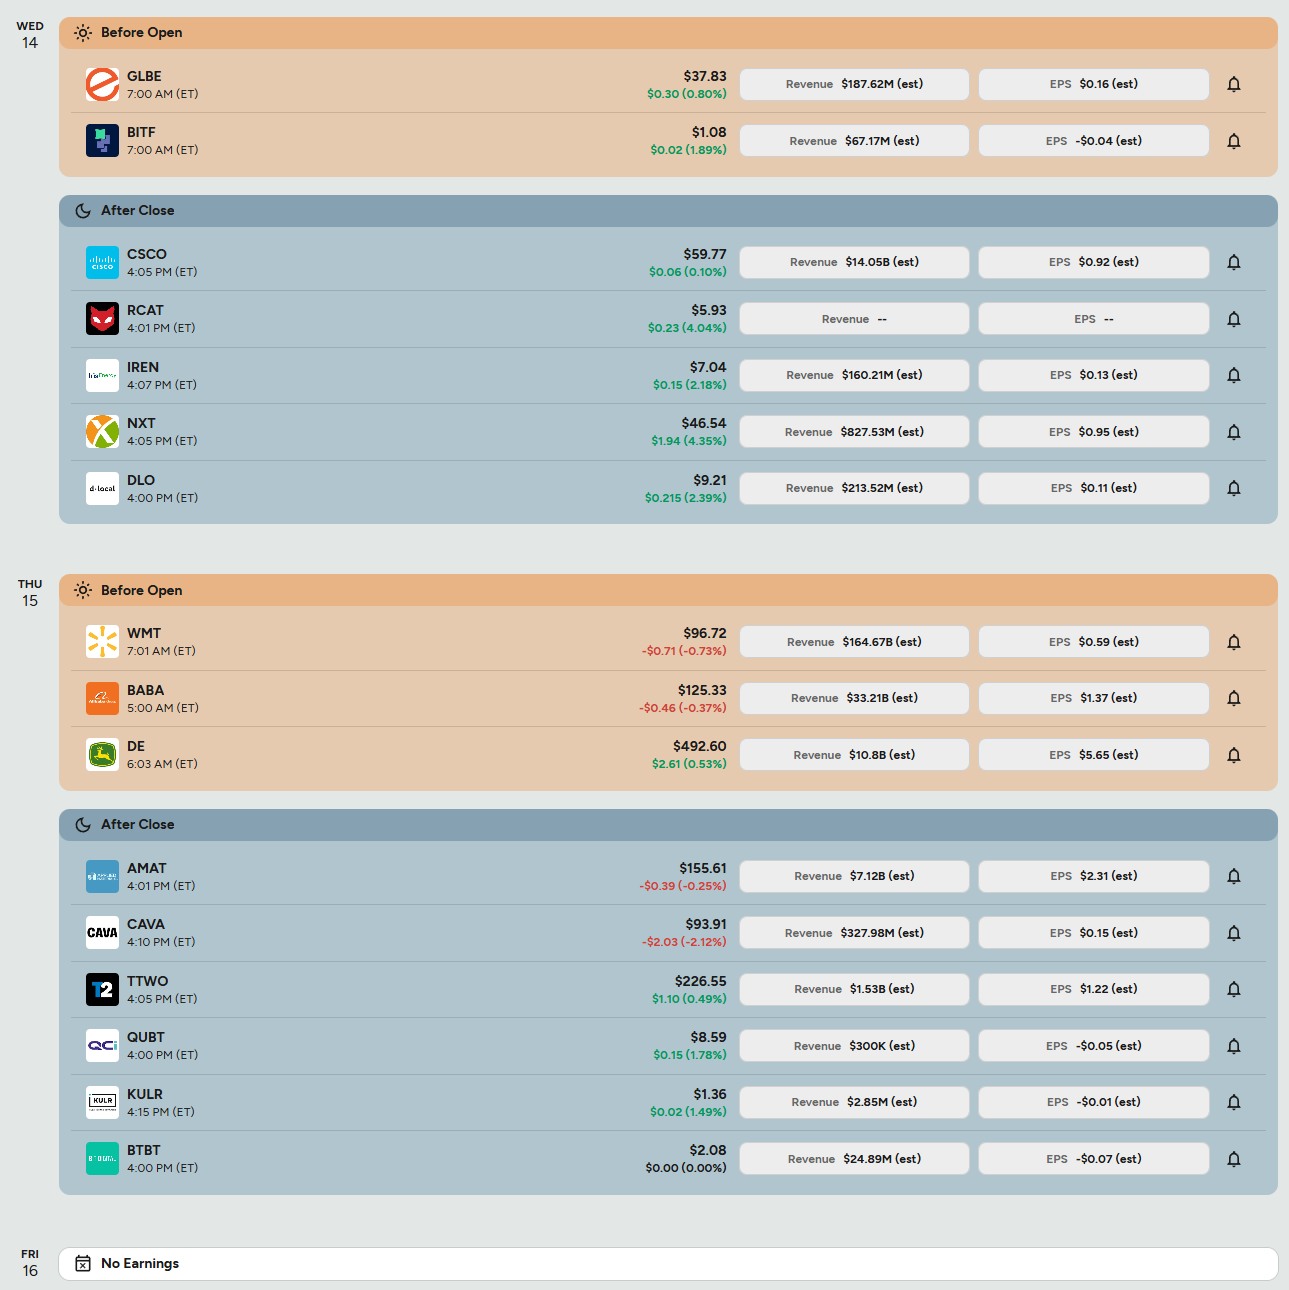This screenshot has height=1290, width=1289.
Task: Open the QUBT ticker symbol
Action: pyautogui.click(x=146, y=1037)
